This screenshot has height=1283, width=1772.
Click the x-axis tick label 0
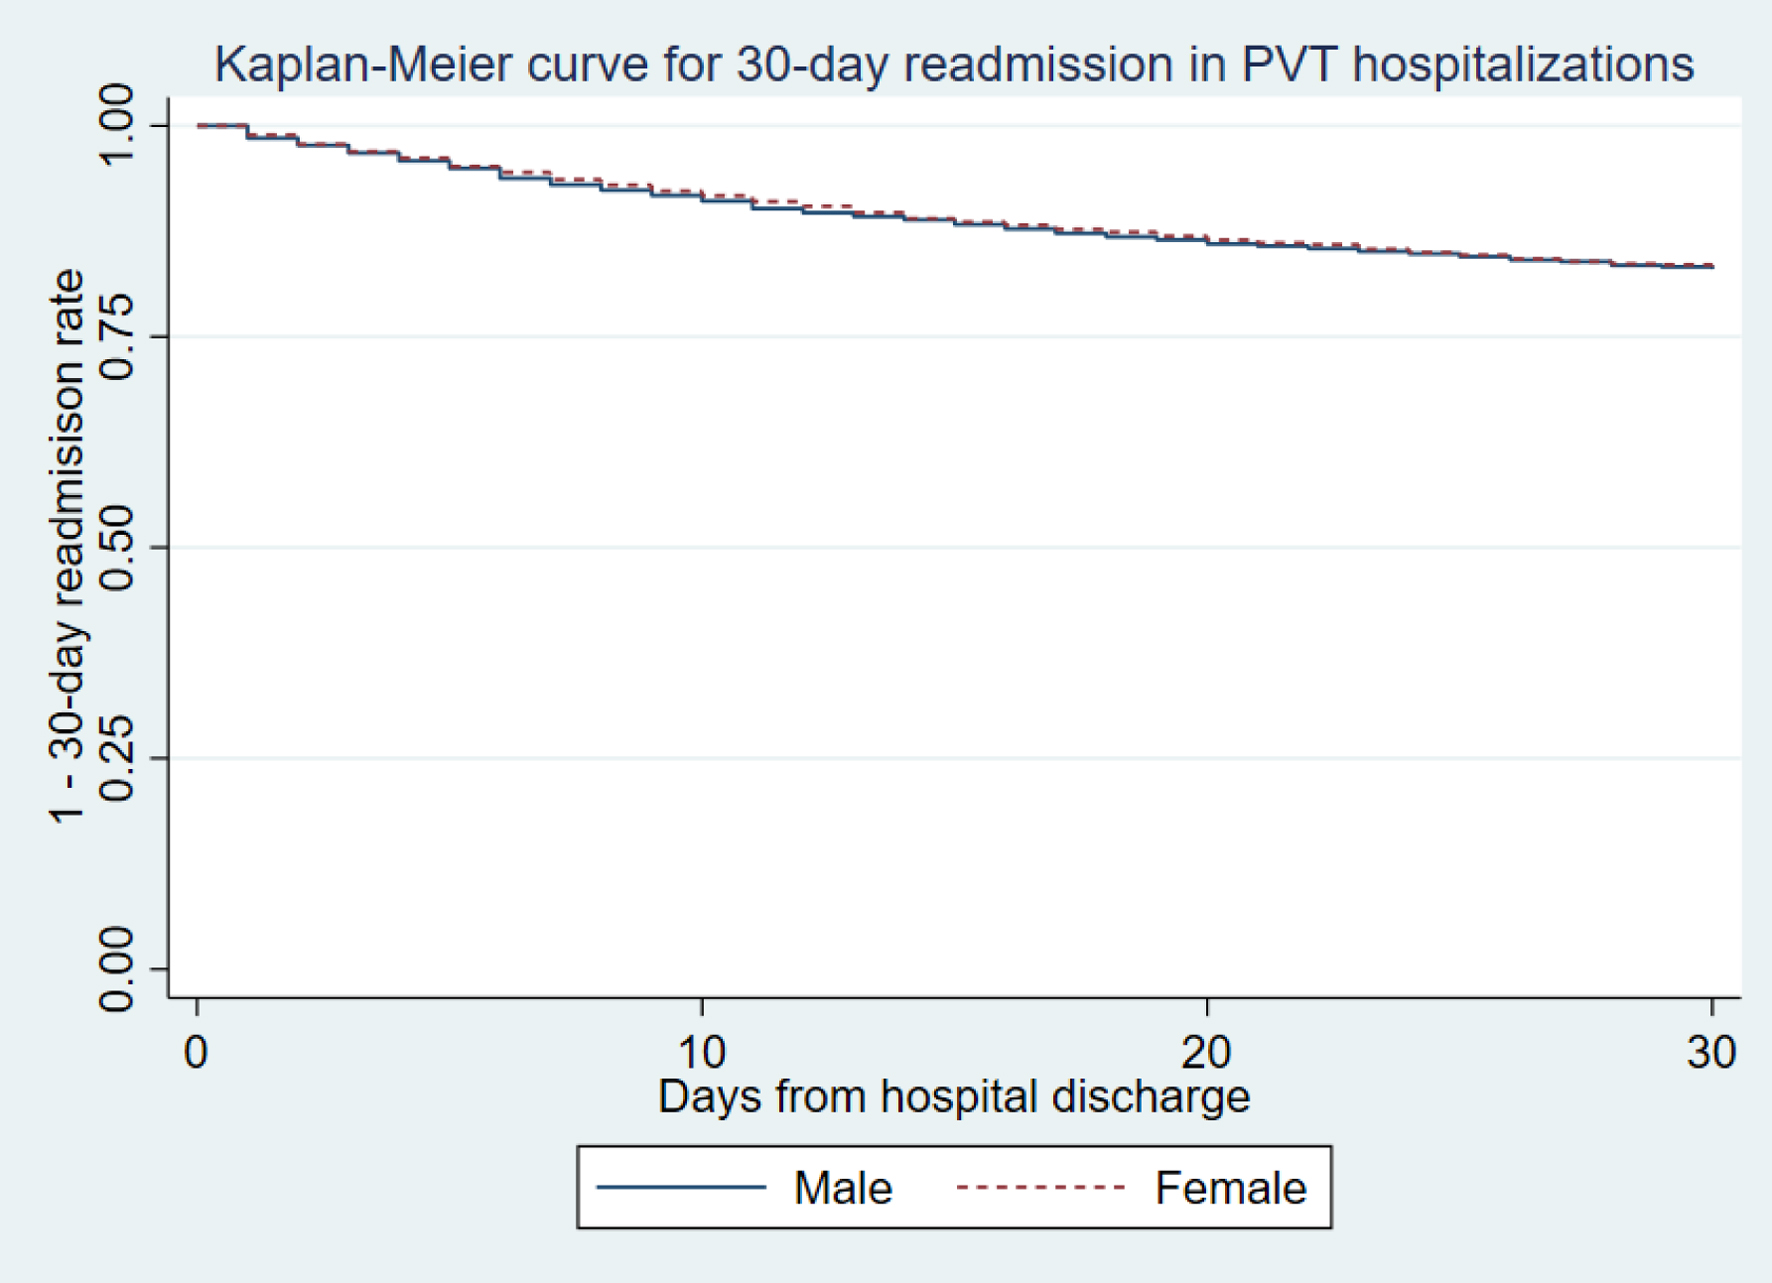197,1052
